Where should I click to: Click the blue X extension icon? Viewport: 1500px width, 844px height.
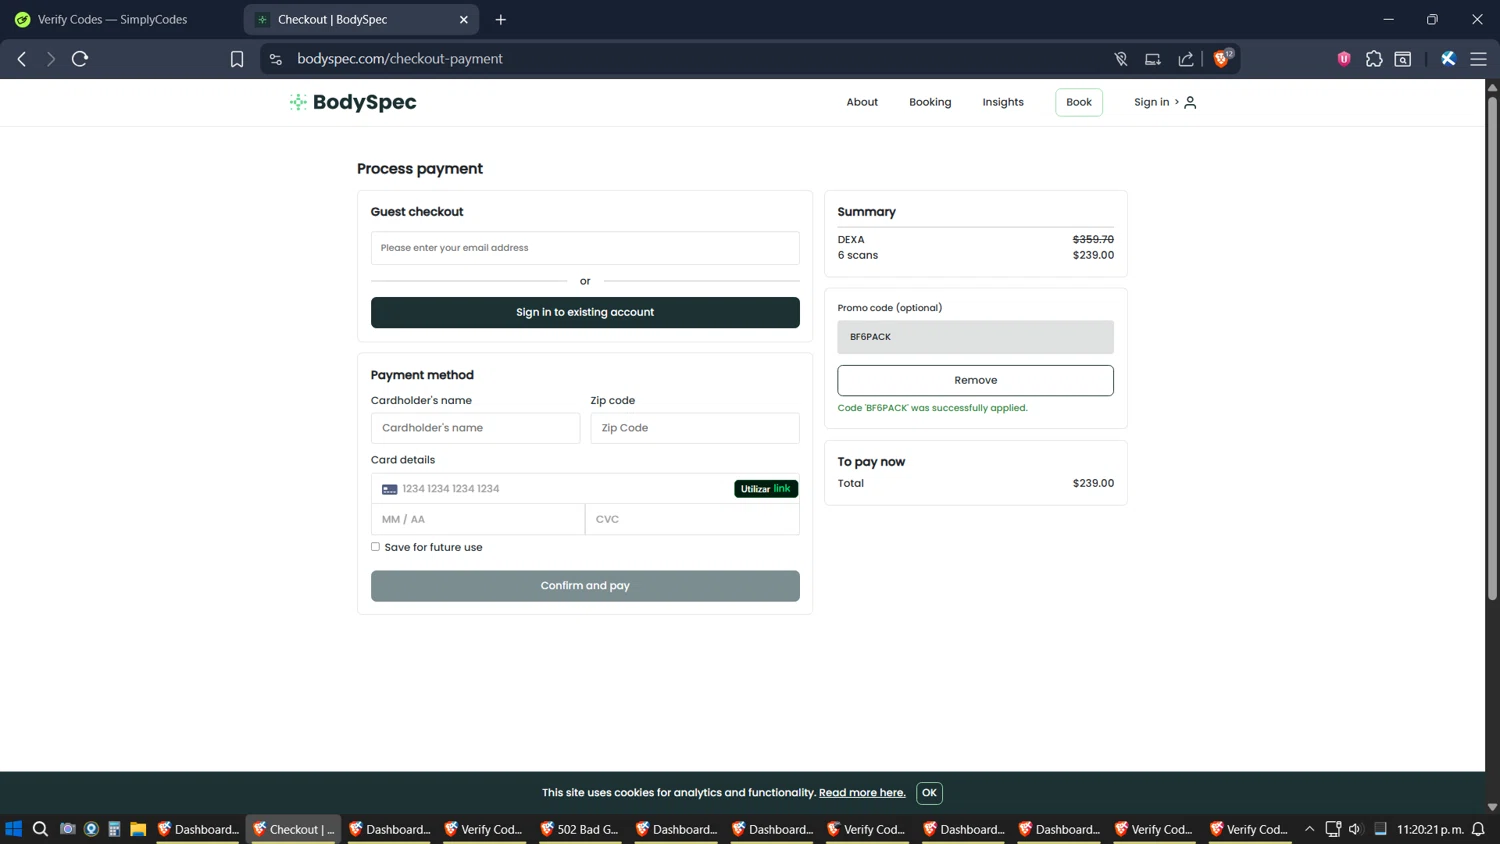pyautogui.click(x=1448, y=59)
